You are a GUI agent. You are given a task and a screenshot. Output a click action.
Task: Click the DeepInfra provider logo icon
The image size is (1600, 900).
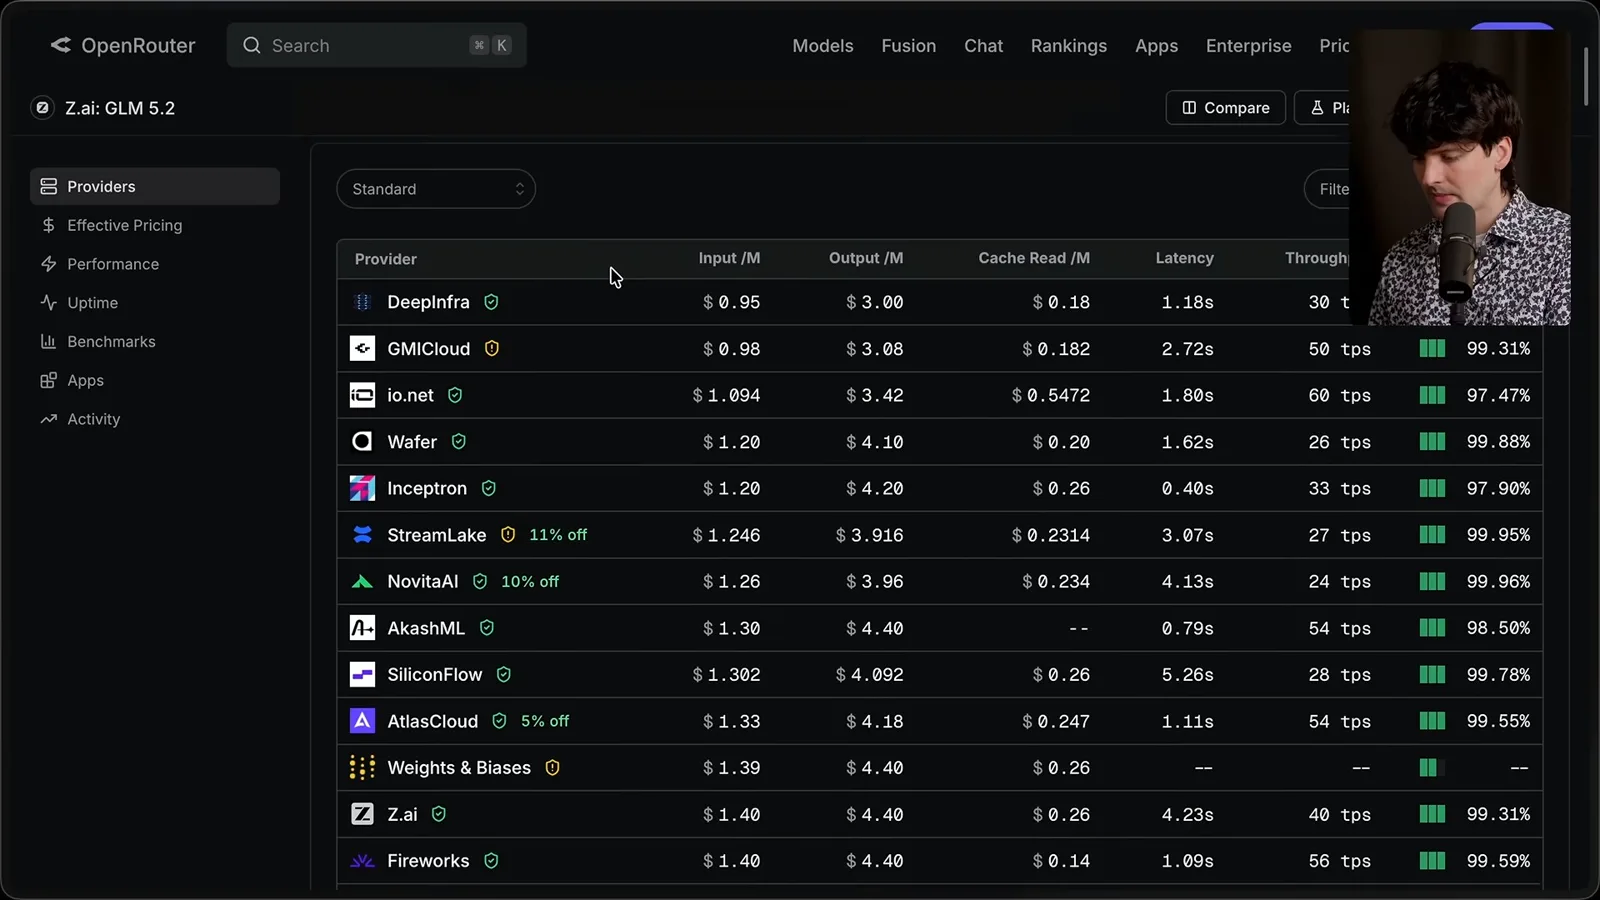click(x=362, y=302)
